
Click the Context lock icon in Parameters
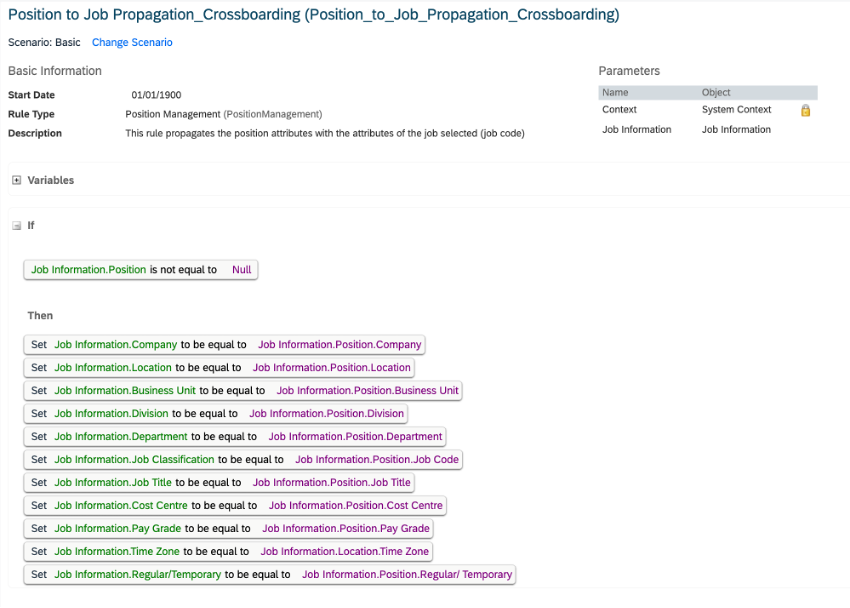806,111
